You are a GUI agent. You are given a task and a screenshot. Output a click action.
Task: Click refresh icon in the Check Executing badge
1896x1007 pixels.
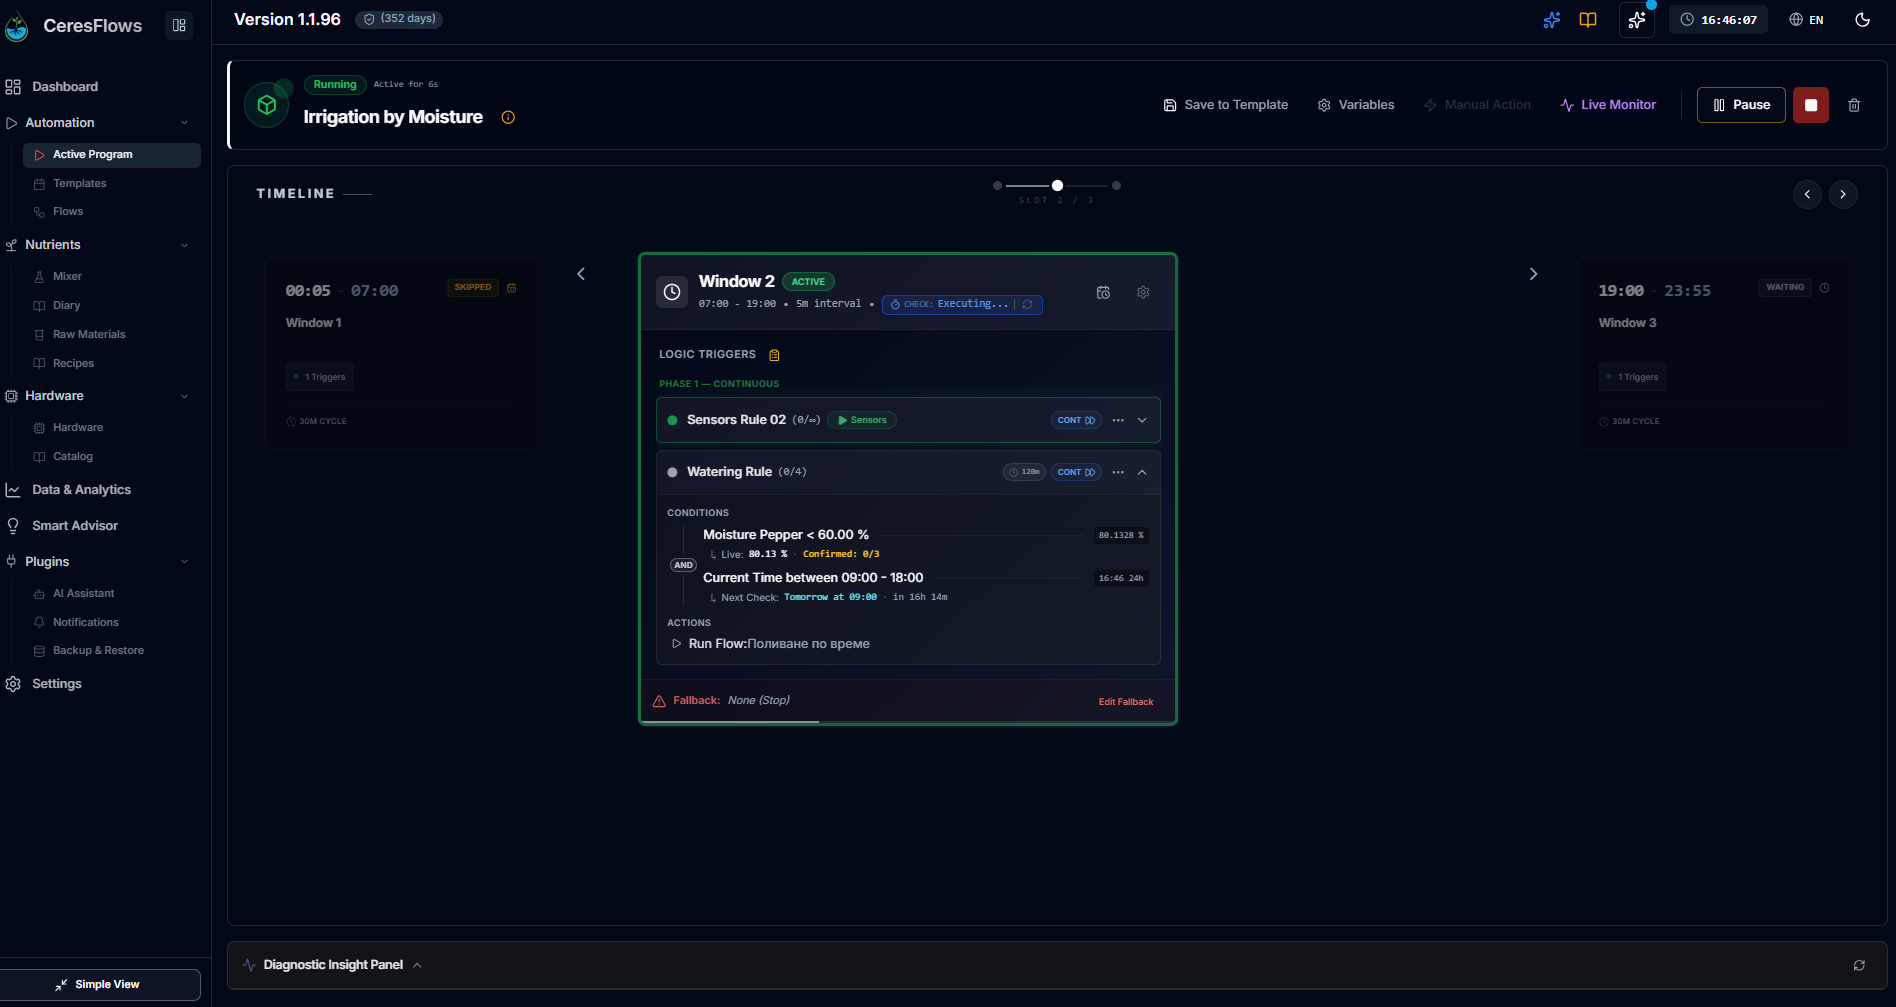(1027, 304)
